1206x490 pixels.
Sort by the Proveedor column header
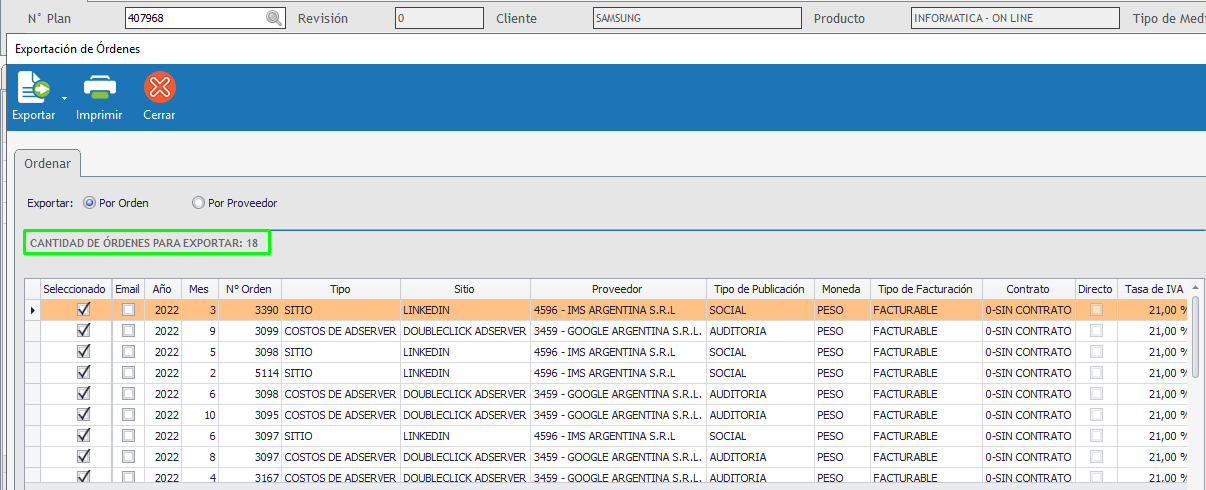[x=617, y=289]
